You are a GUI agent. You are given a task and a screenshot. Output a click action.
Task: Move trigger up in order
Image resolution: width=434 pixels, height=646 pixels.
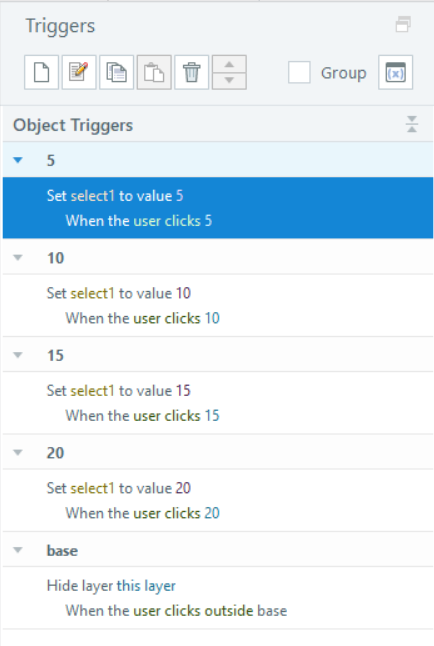pos(229,64)
